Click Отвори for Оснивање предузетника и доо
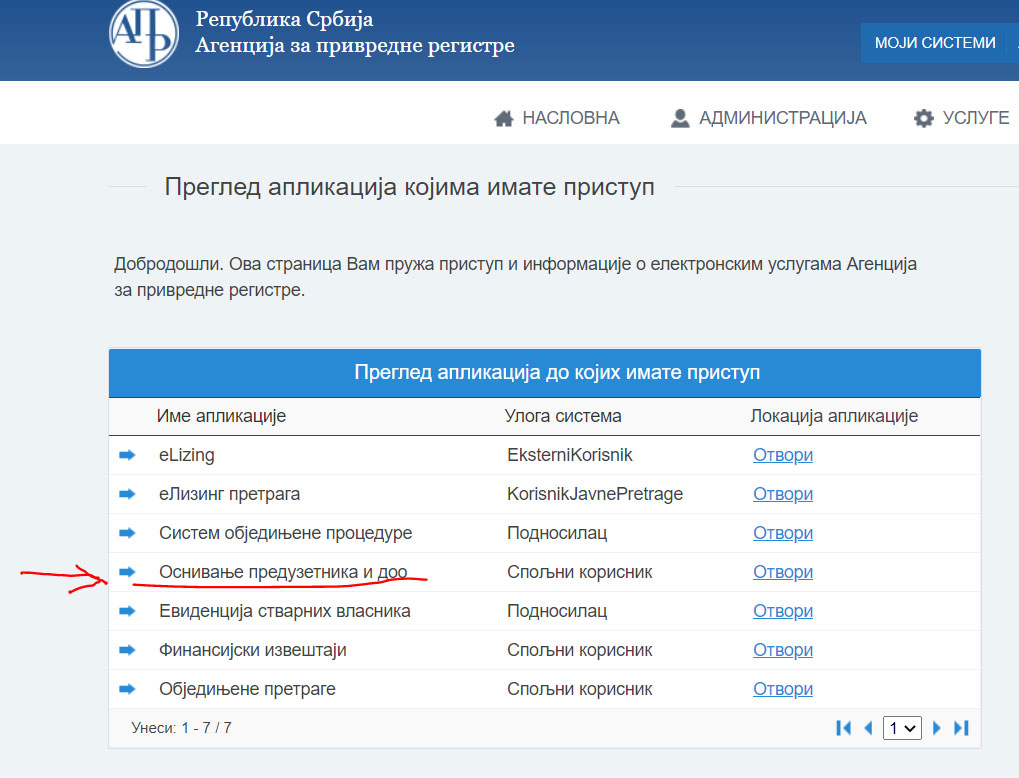 click(x=782, y=572)
